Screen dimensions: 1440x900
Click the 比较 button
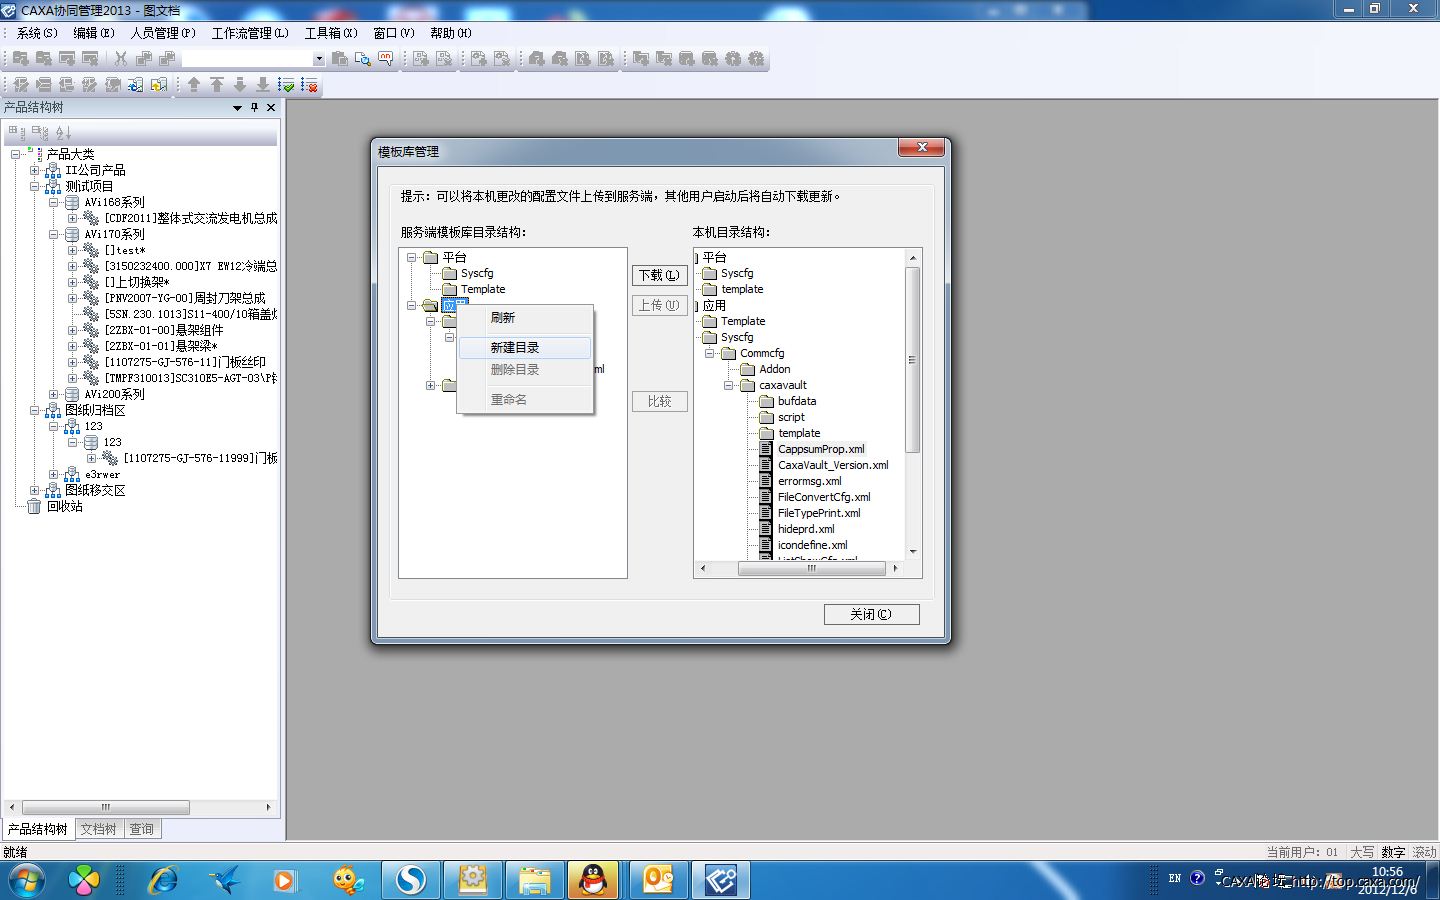659,401
